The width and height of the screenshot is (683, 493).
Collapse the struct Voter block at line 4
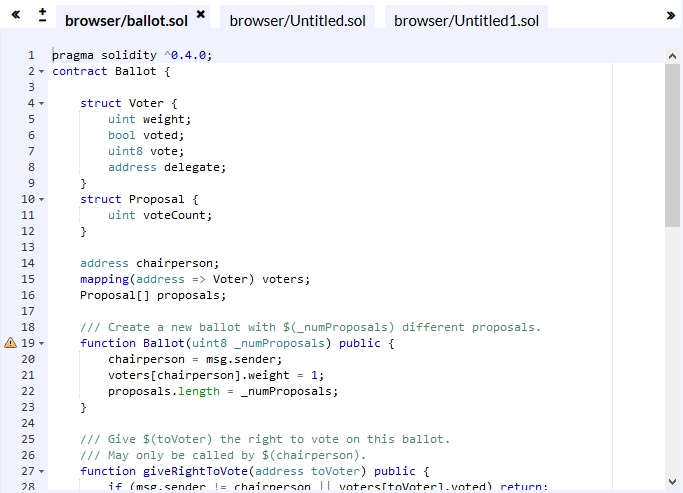coord(41,104)
